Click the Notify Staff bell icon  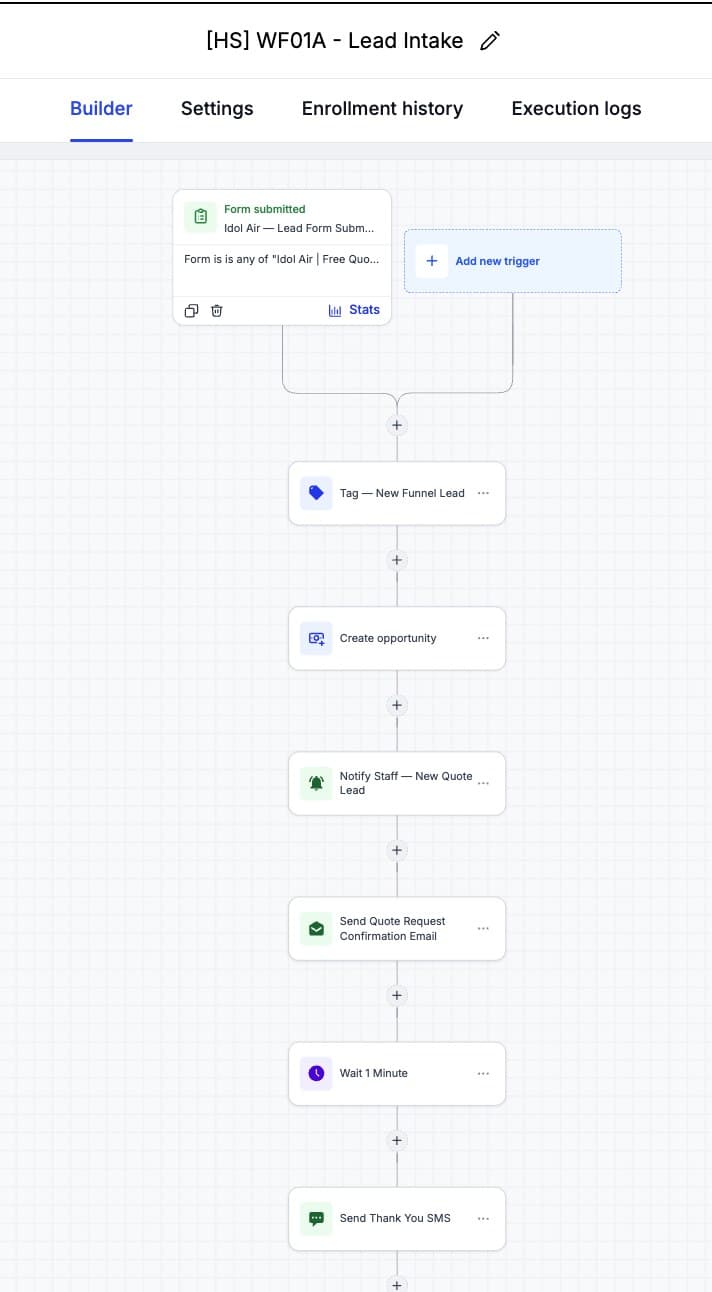(316, 783)
